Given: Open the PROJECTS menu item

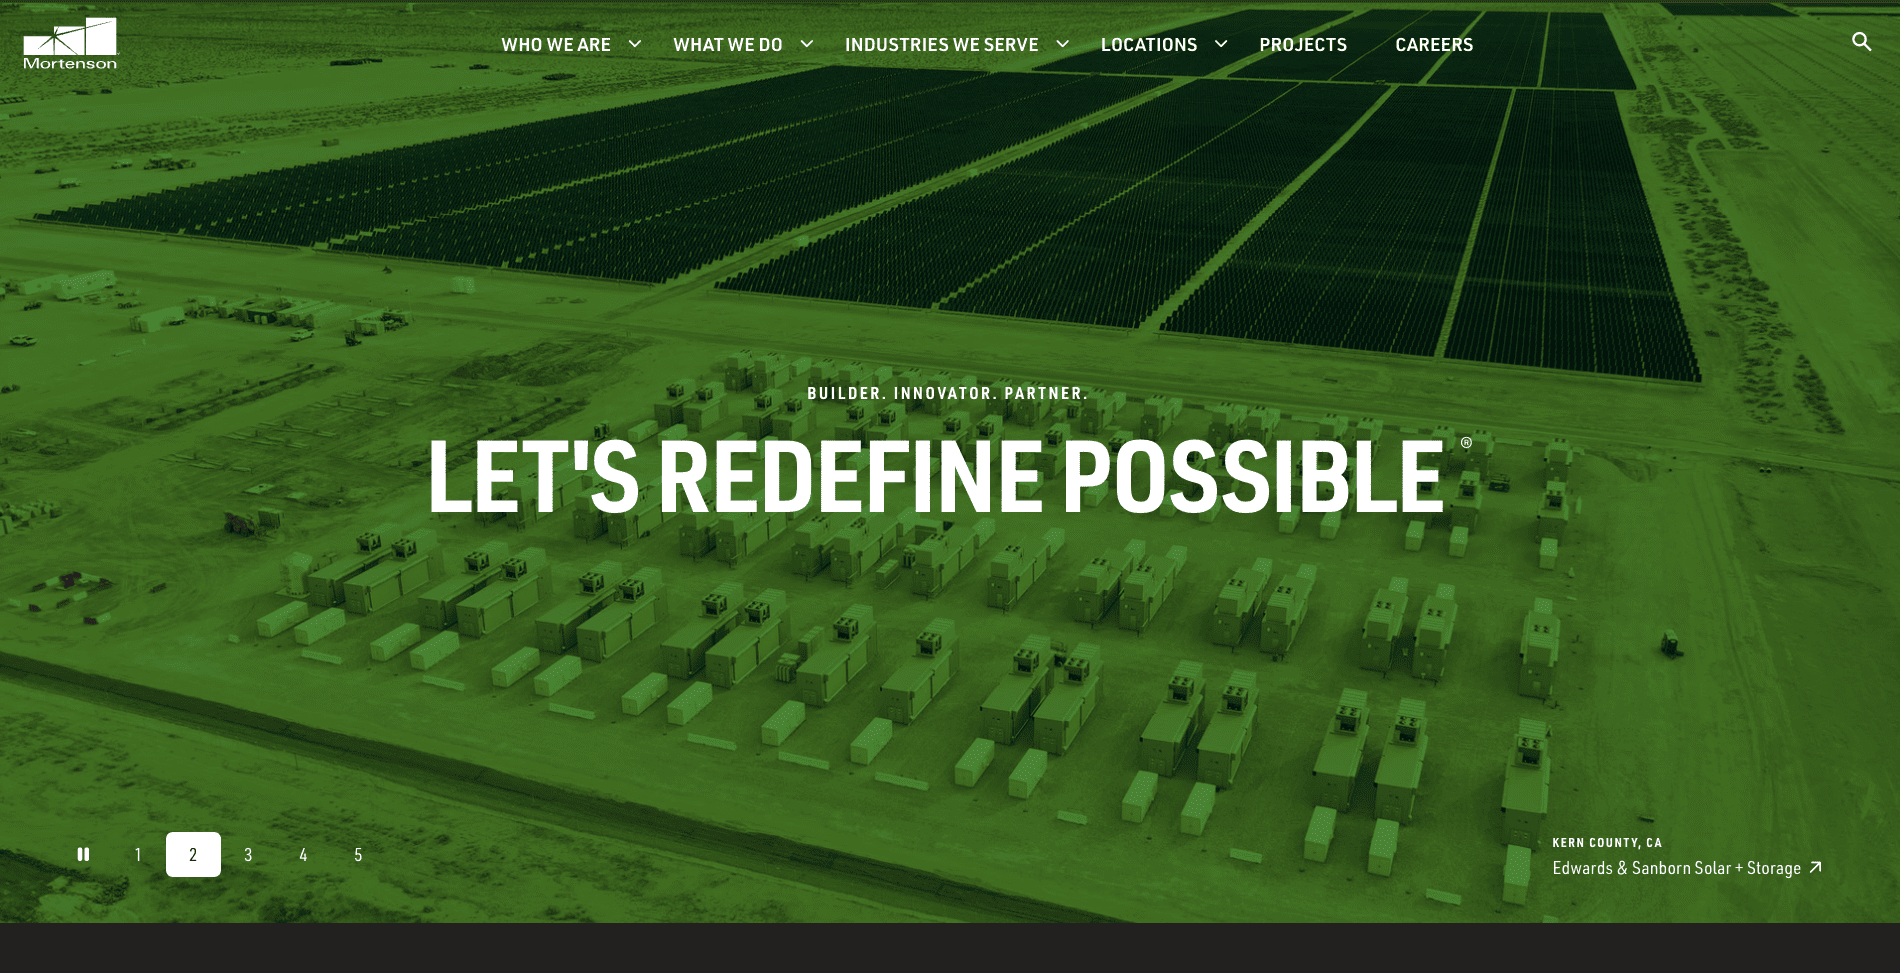Looking at the screenshot, I should [x=1303, y=44].
